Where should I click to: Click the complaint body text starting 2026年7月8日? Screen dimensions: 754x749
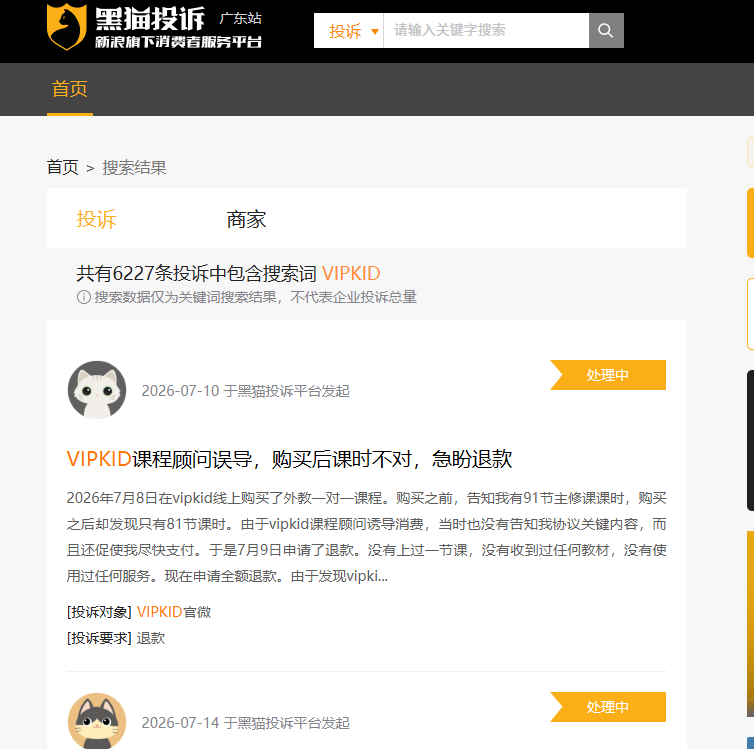[366, 537]
